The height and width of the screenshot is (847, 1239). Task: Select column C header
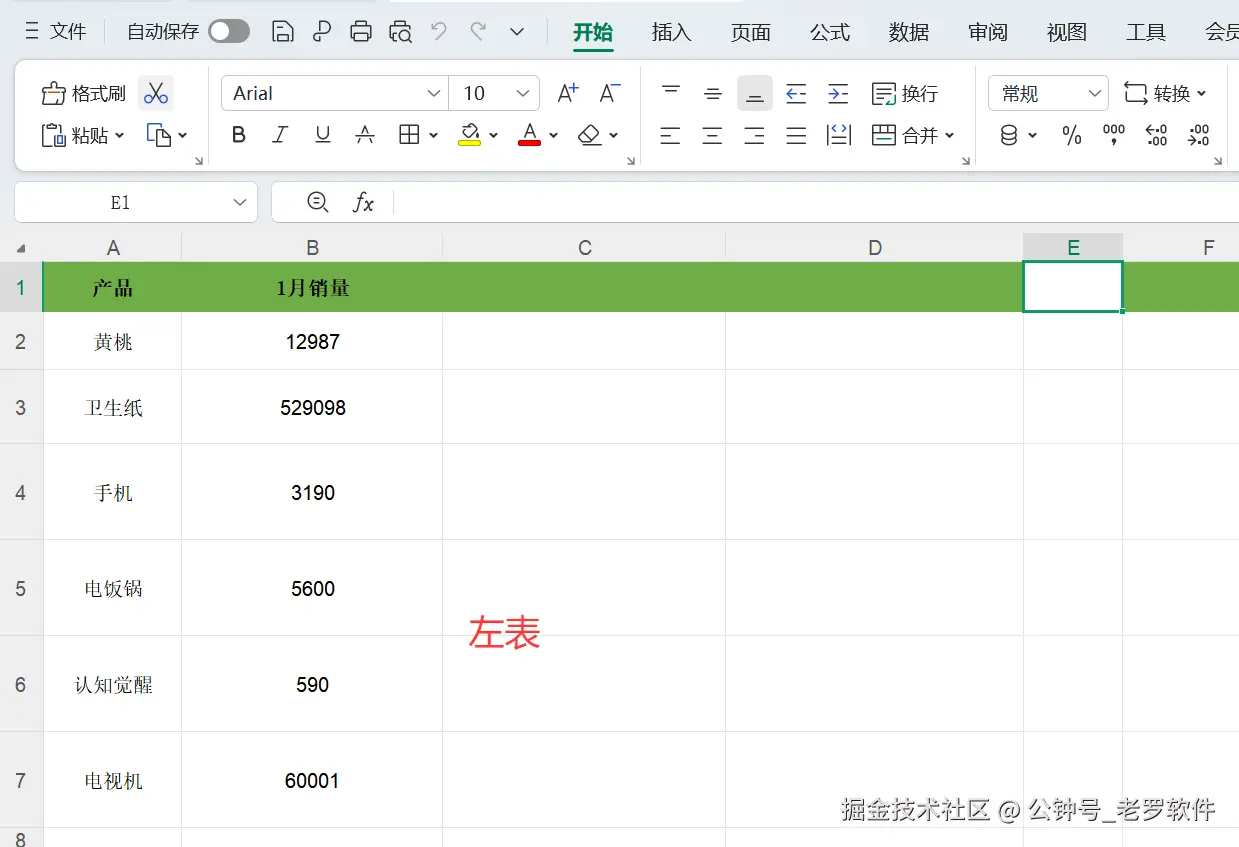coord(584,248)
